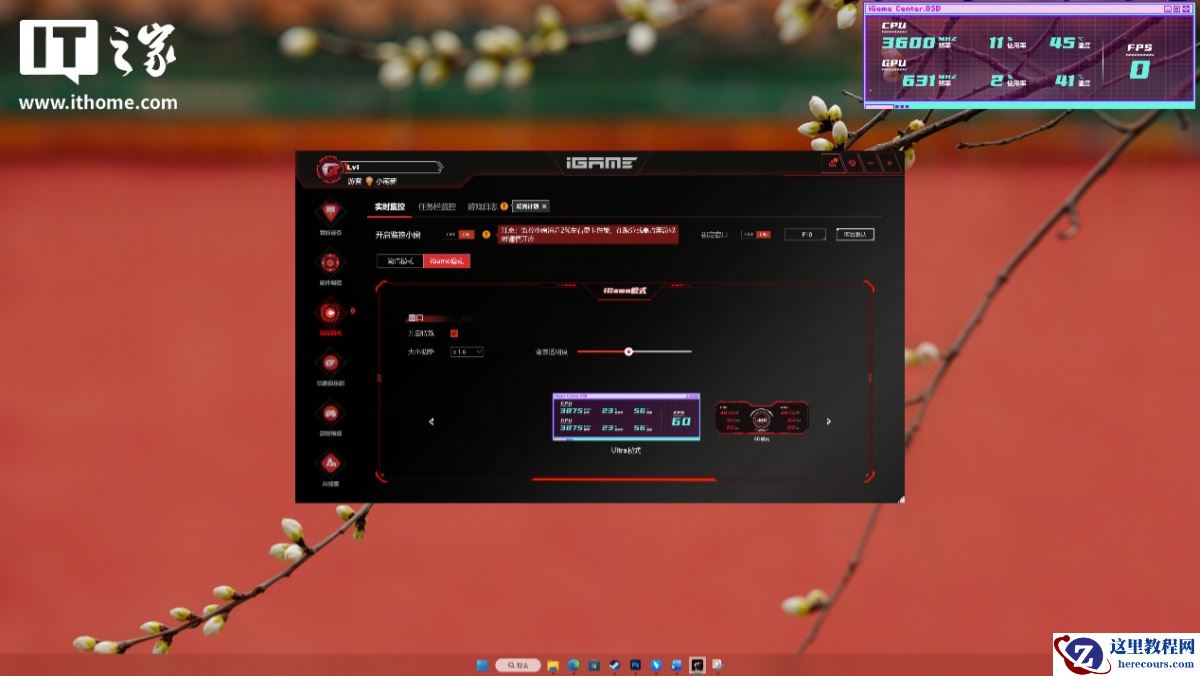Select the simple mode tab left of iGame模式
This screenshot has height=676, width=1200.
click(400, 261)
